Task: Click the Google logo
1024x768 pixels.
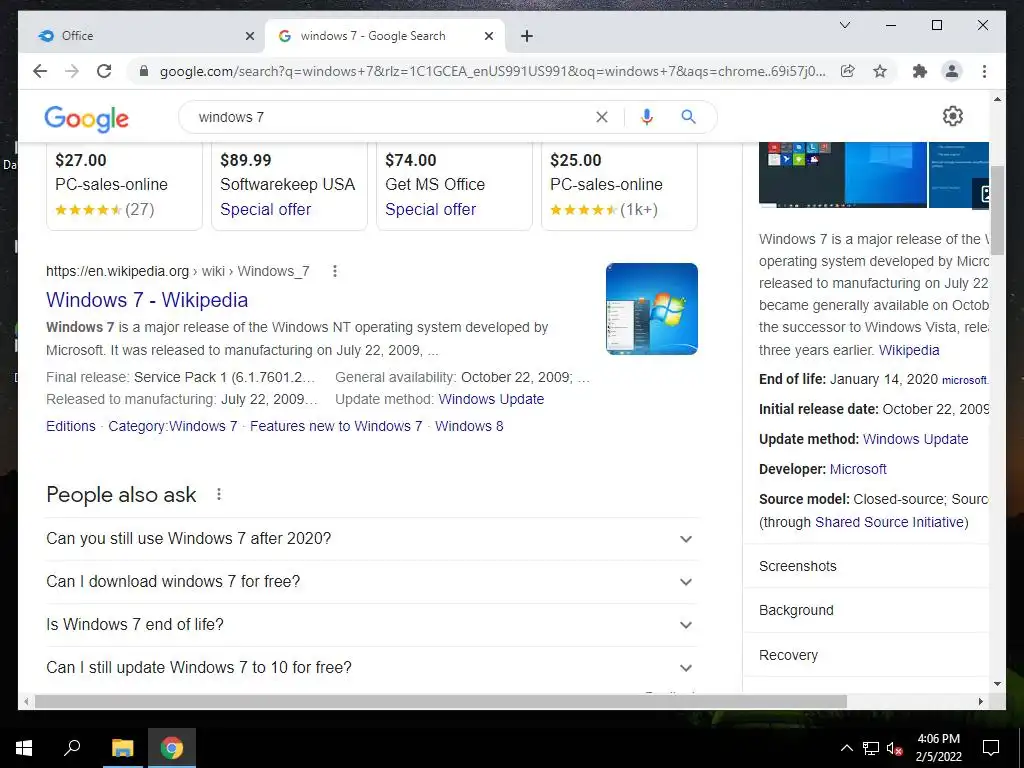Action: 86,119
